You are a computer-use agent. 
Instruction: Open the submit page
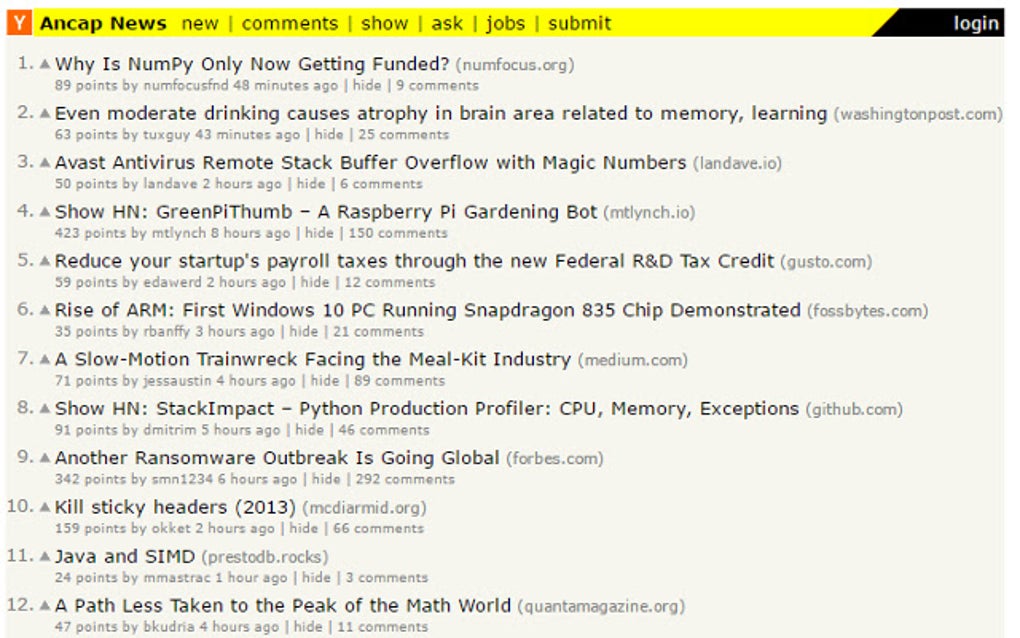click(x=580, y=23)
